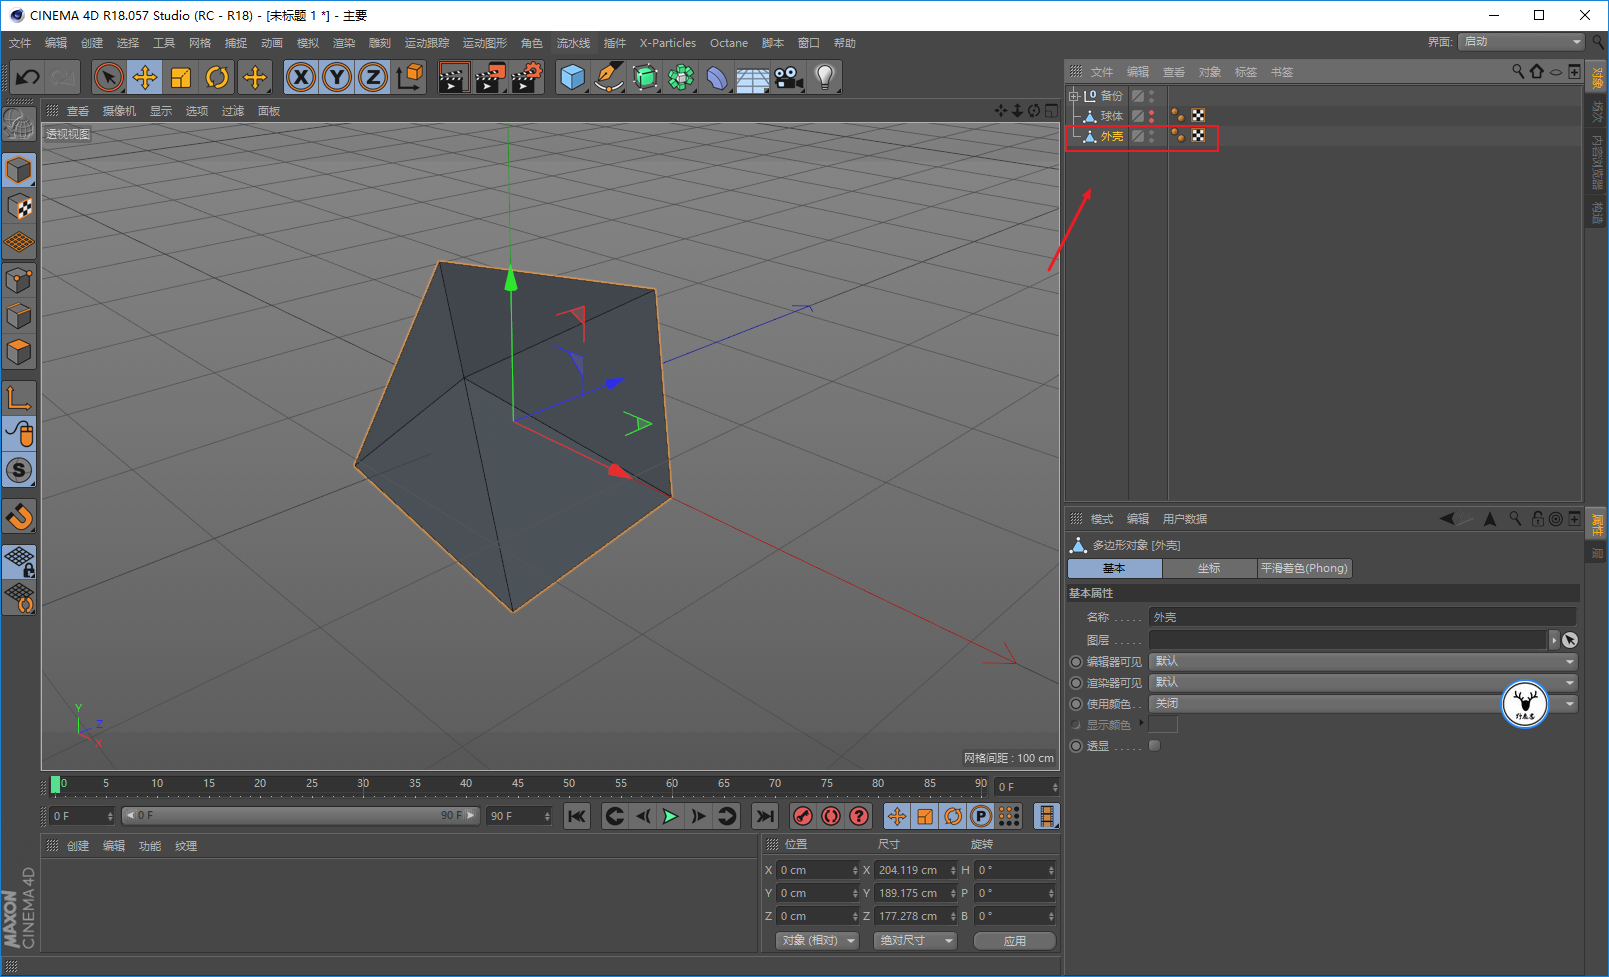Click the Render to Picture Viewer icon
This screenshot has width=1609, height=977.
point(490,77)
